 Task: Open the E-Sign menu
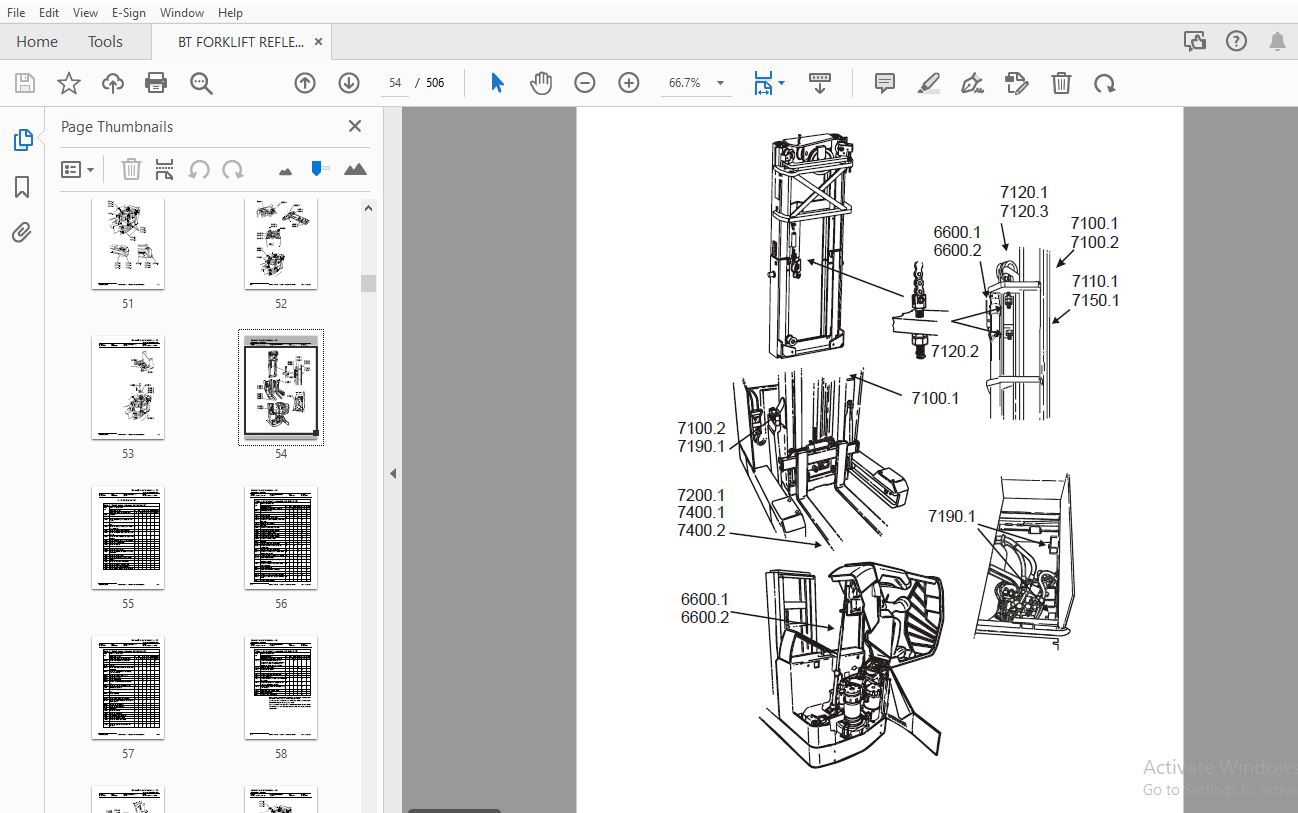[129, 13]
